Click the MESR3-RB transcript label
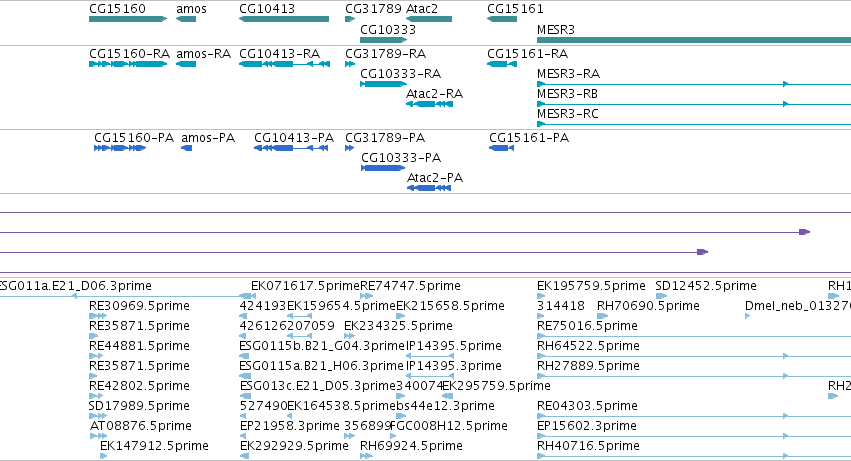 pyautogui.click(x=567, y=94)
